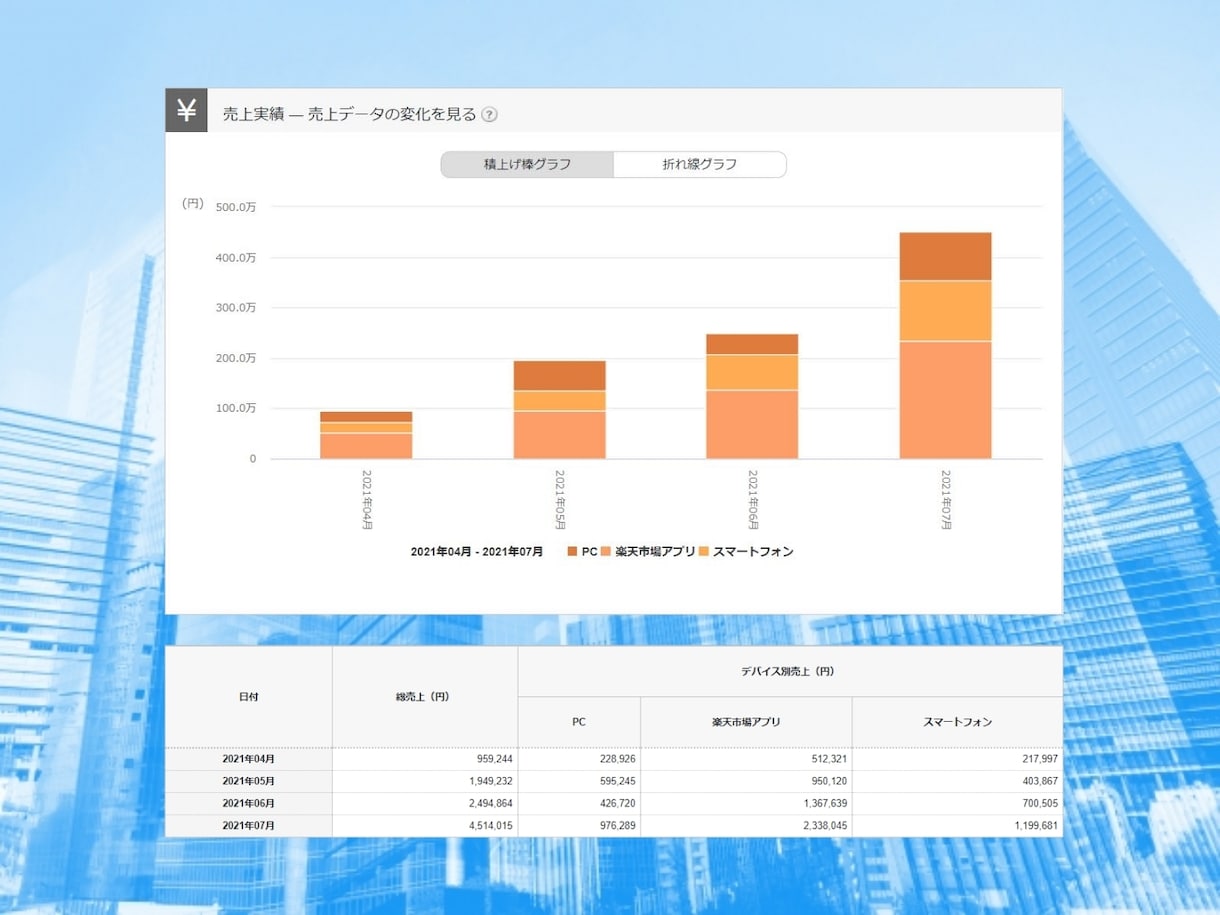Screen dimensions: 1220x915
Task: Select 日付 column header
Action: point(249,696)
